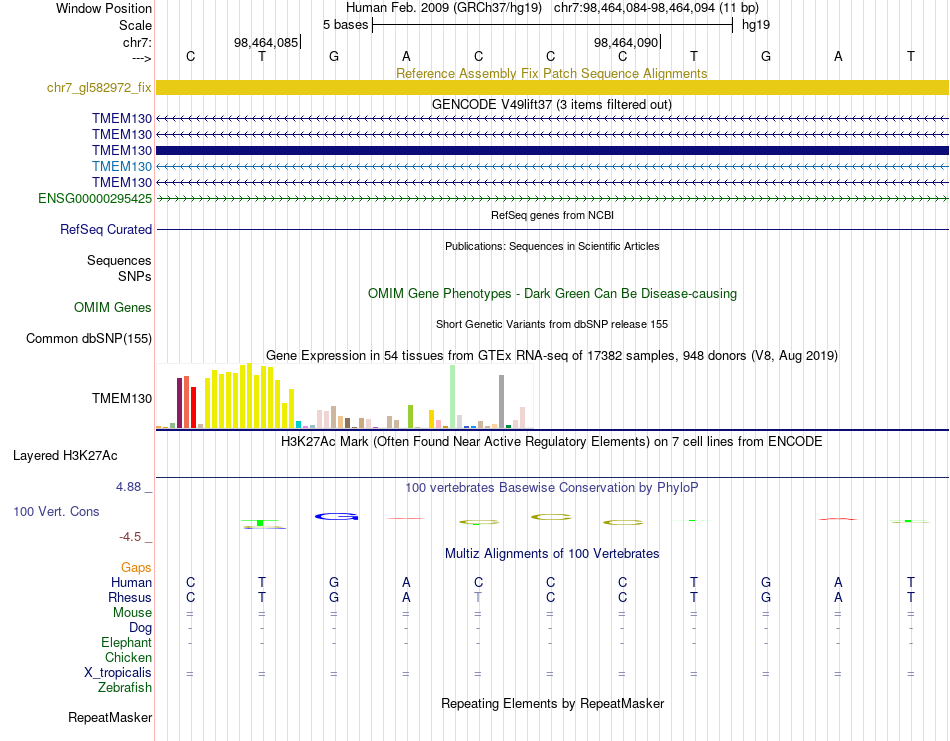Image resolution: width=950 pixels, height=741 pixels.
Task: Open the ENSG00000295425 gene label
Action: (95, 198)
